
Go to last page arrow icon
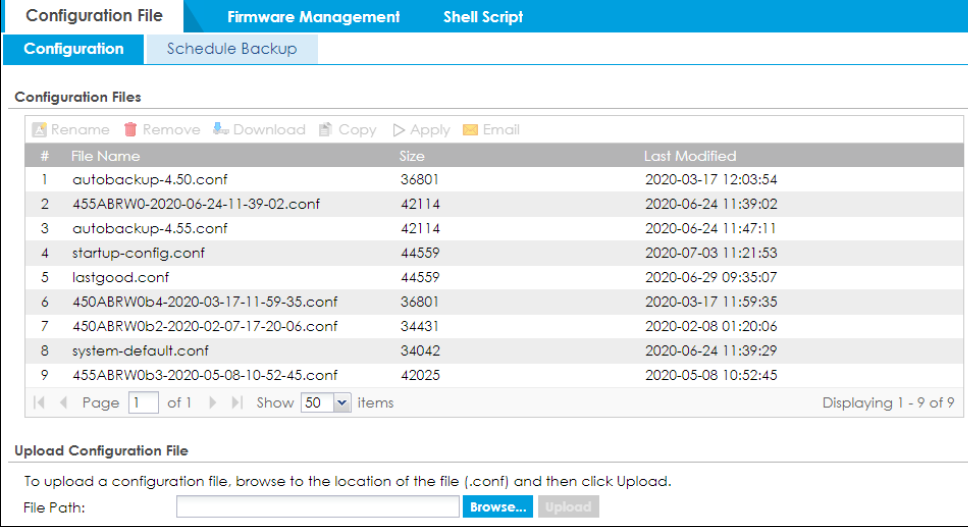point(237,403)
